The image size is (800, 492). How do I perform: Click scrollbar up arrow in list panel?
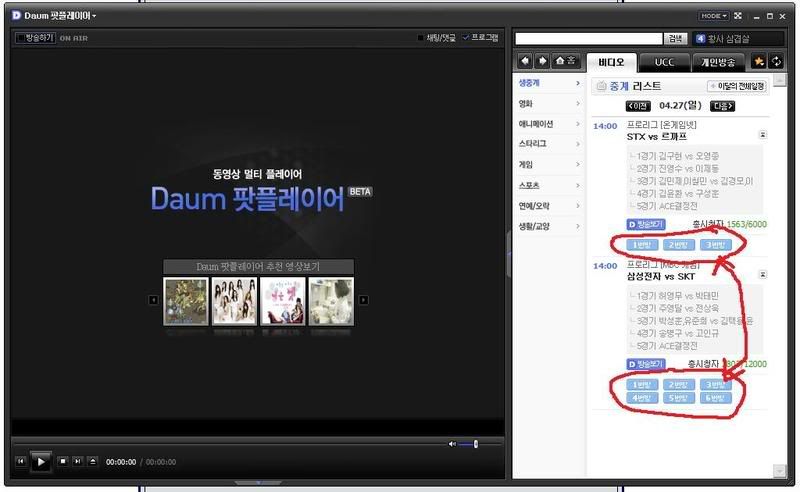[779, 80]
